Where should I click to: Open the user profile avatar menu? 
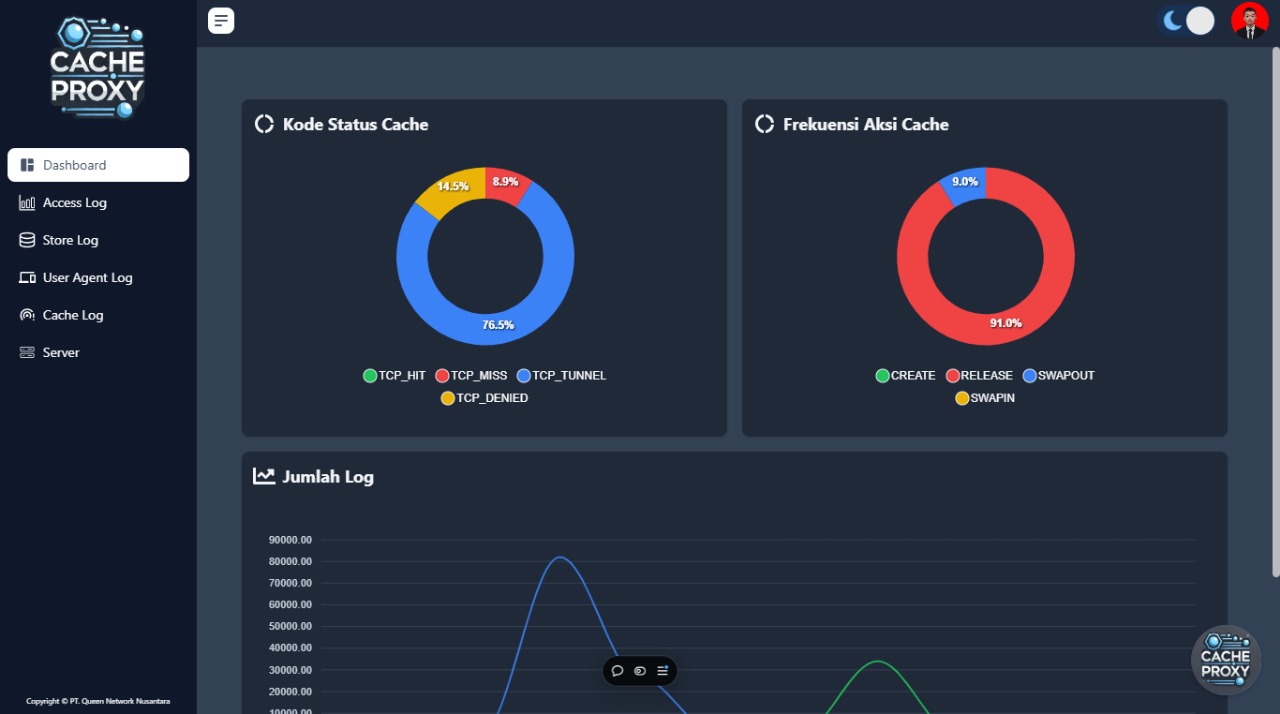tap(1249, 21)
